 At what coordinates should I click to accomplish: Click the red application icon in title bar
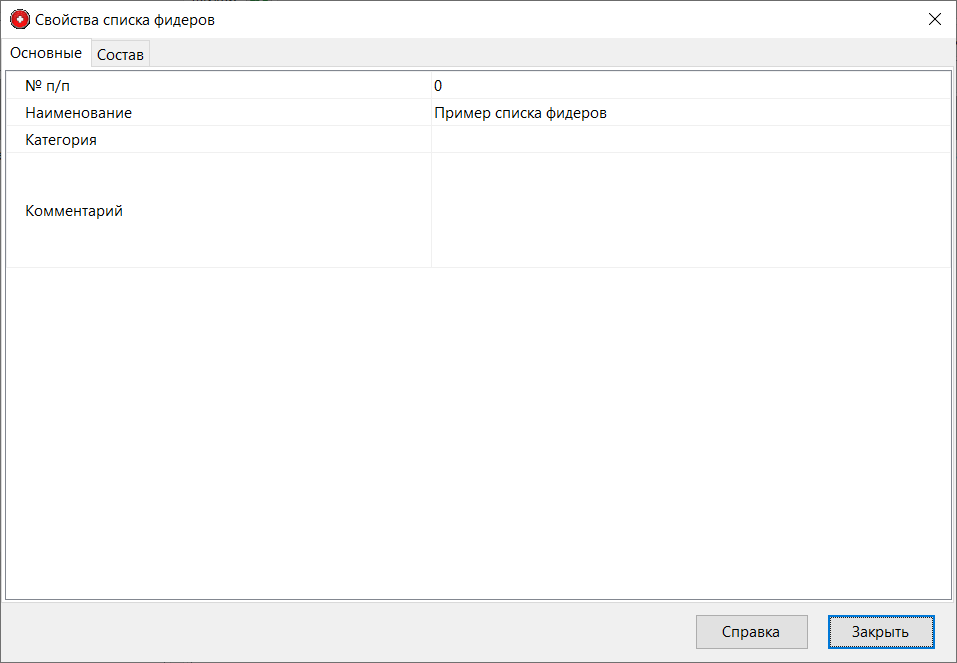pyautogui.click(x=19, y=19)
